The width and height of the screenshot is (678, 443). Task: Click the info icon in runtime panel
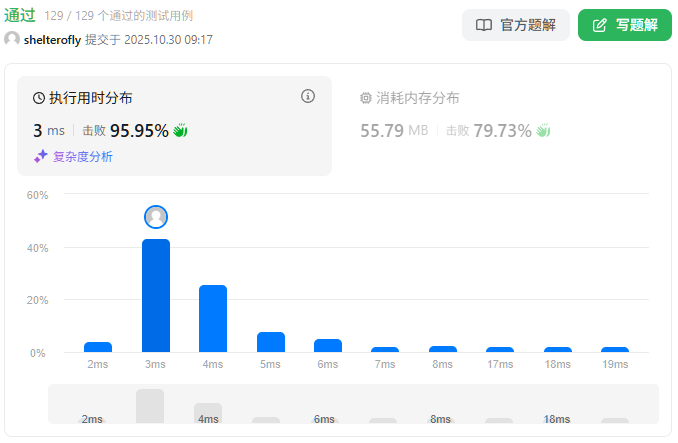308,97
